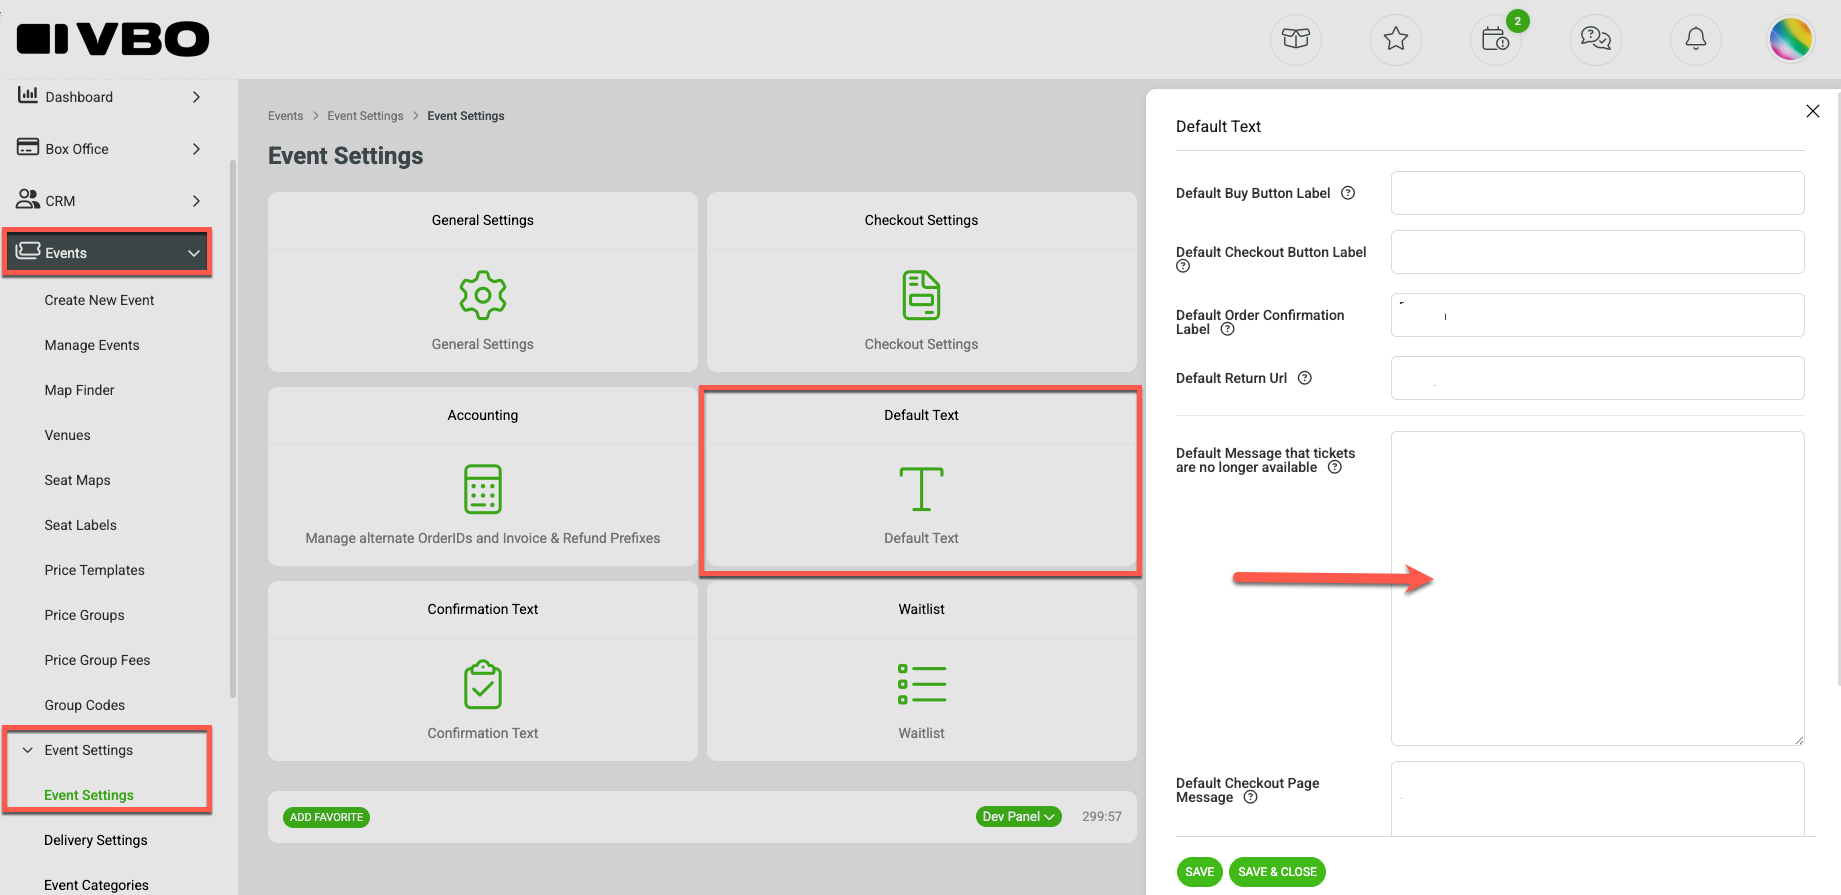
Task: Go to Manage Events
Action: click(x=92, y=345)
